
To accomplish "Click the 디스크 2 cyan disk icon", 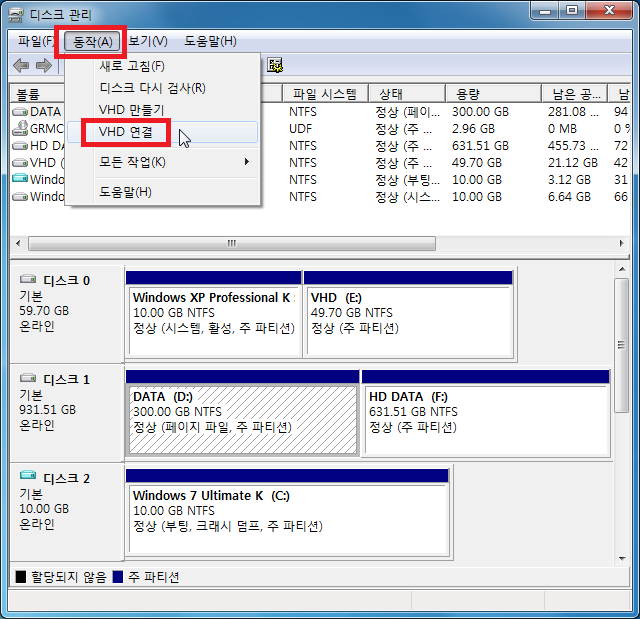I will 28,475.
